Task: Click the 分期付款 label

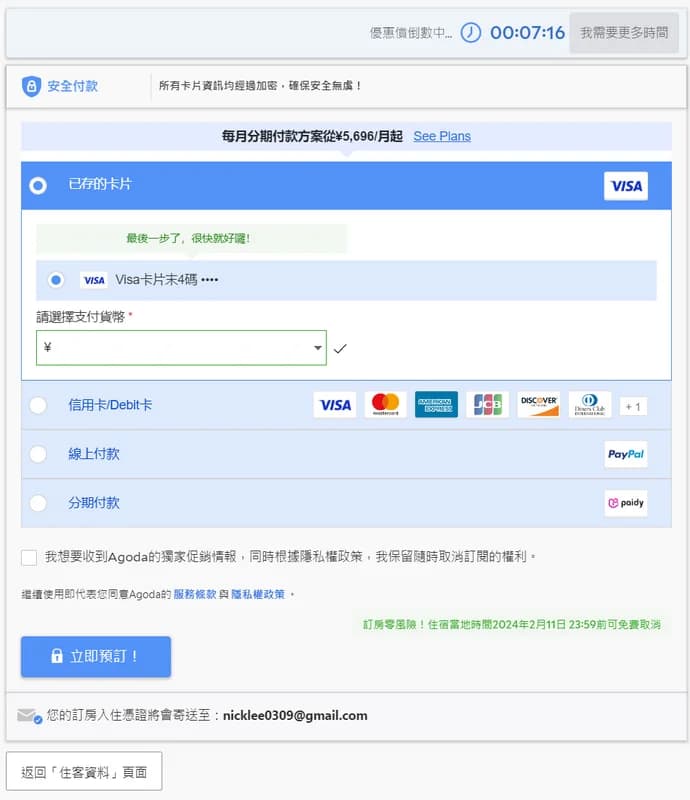Action: pos(94,503)
